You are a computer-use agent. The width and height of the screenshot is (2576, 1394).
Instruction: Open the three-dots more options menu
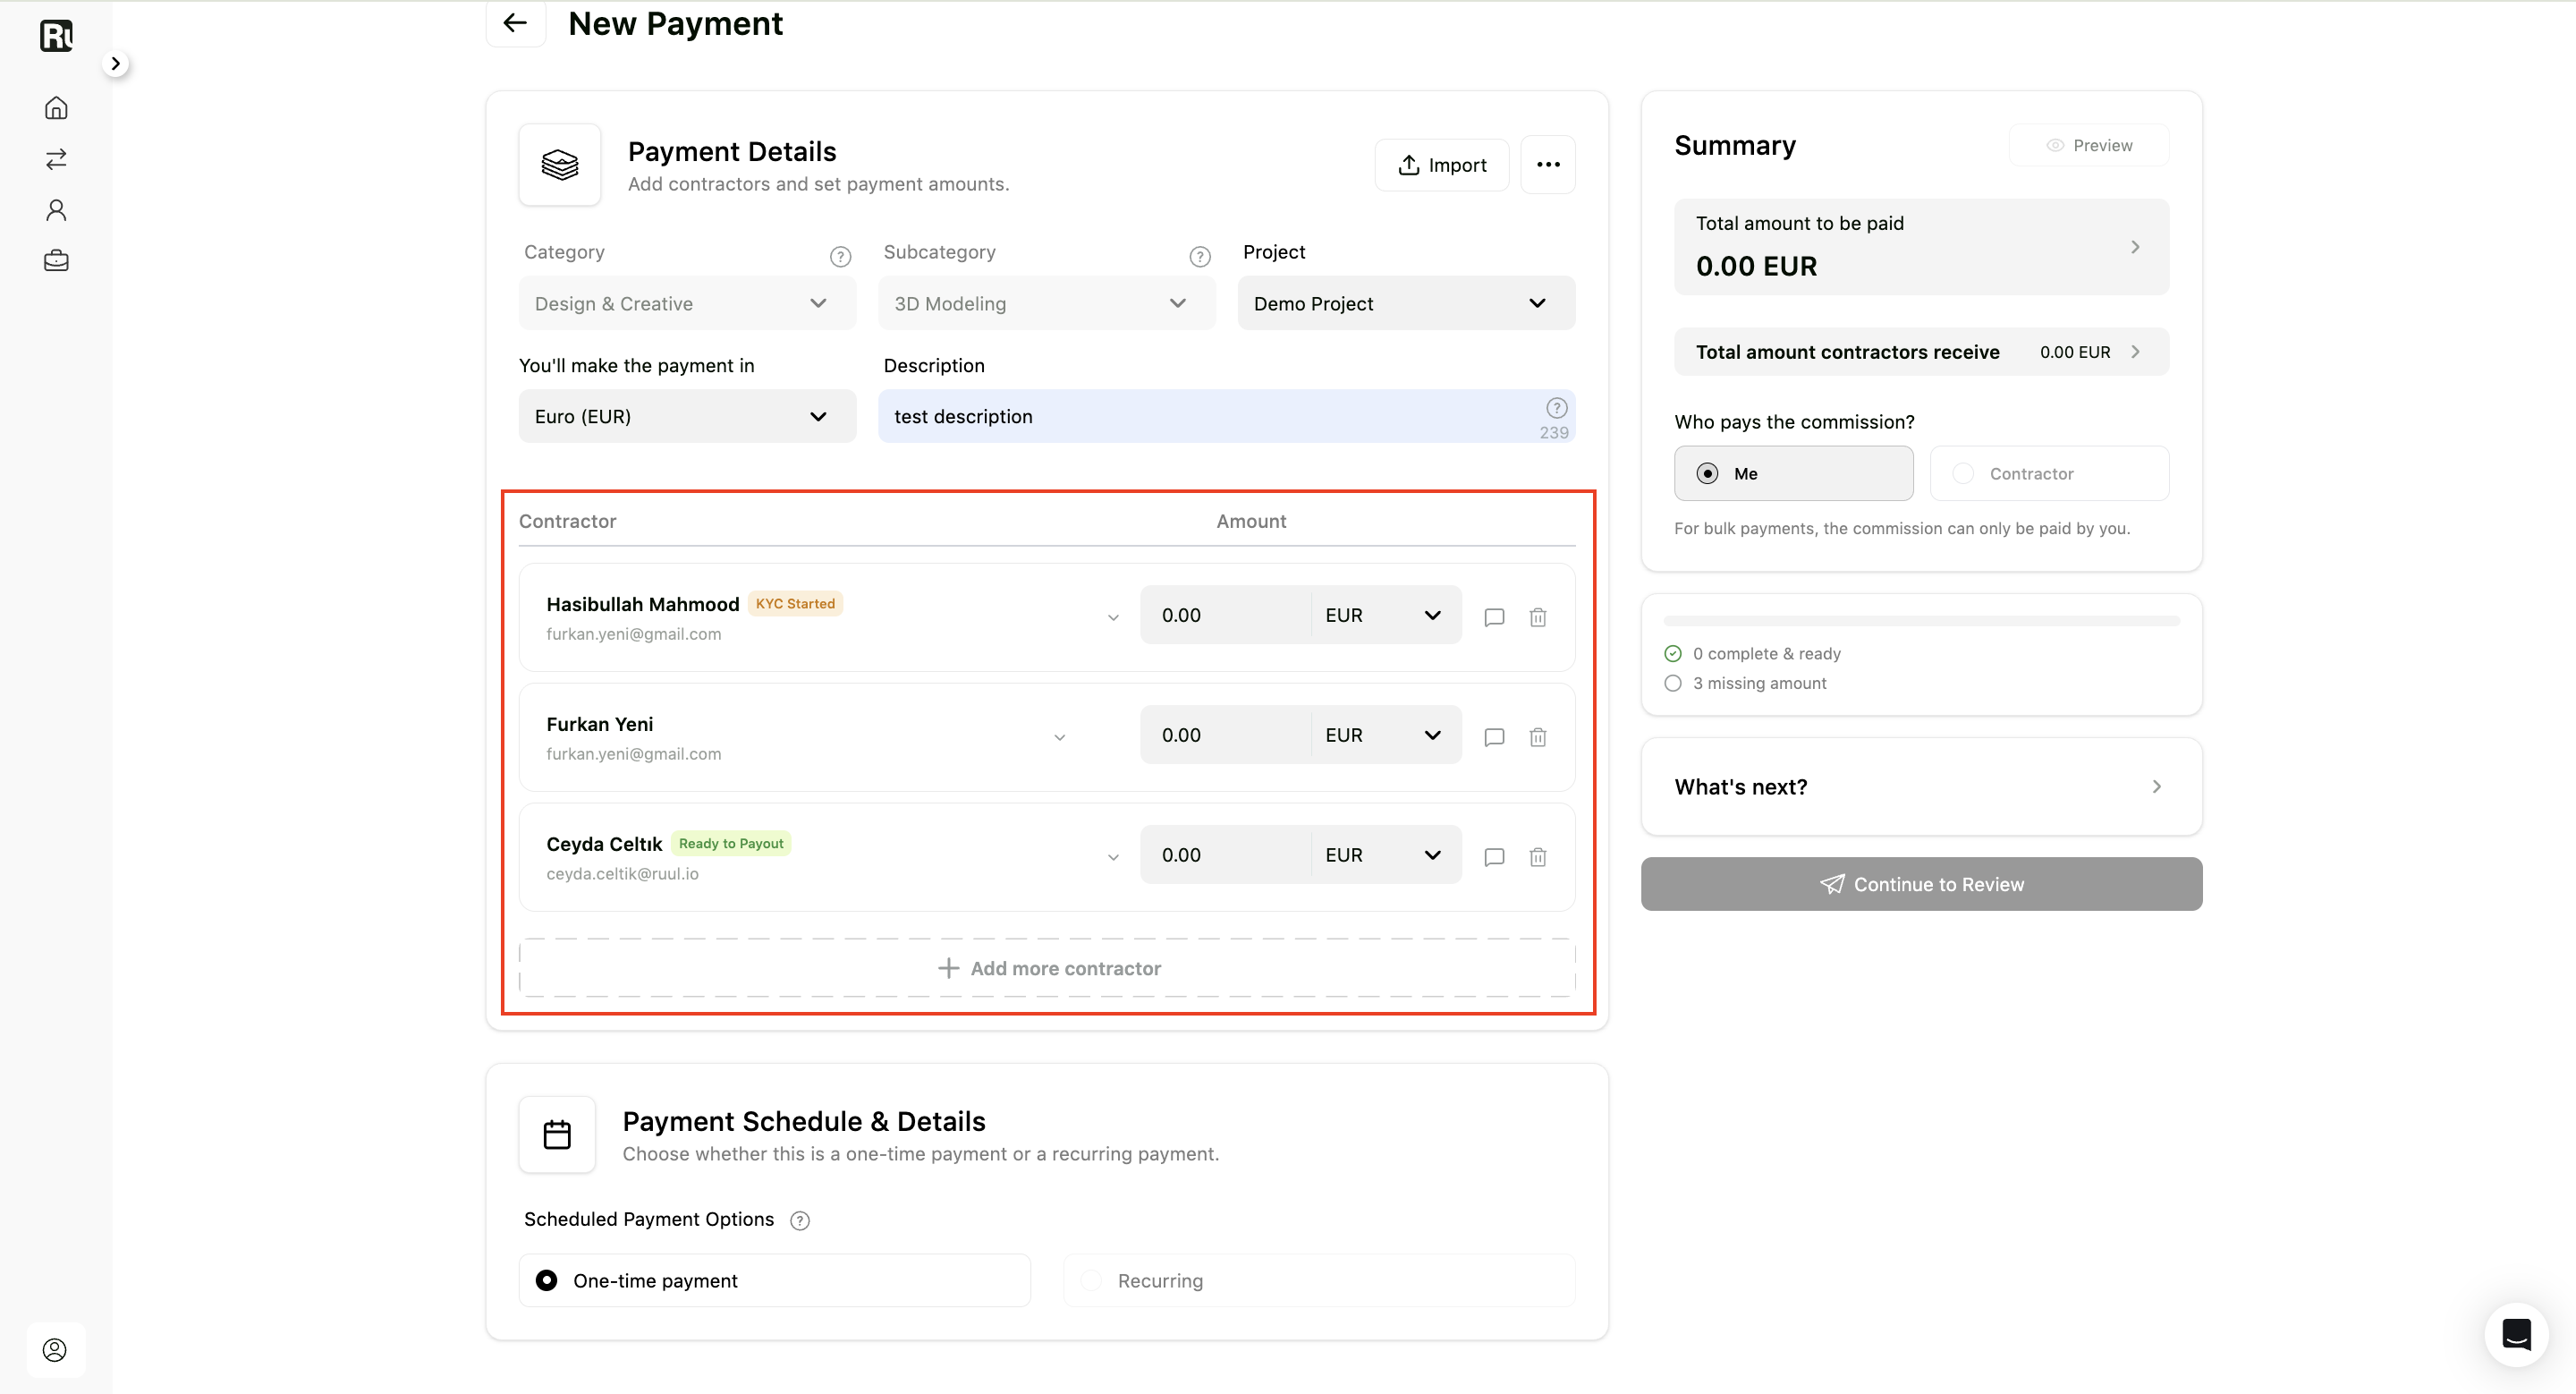(x=1548, y=165)
